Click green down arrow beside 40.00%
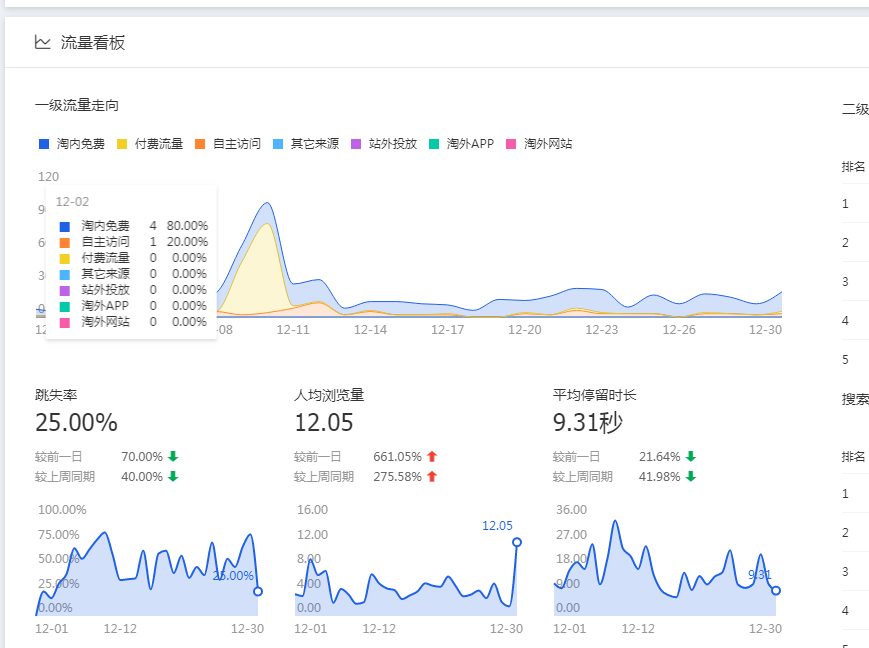The image size is (869, 648). pyautogui.click(x=173, y=477)
